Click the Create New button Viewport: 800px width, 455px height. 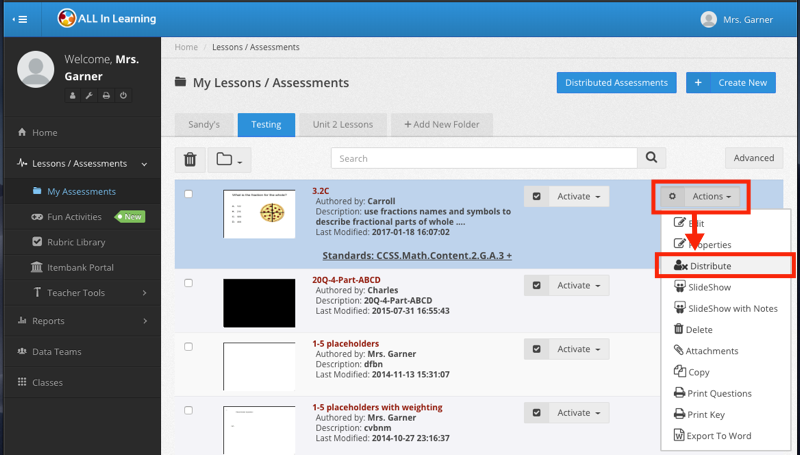pos(731,83)
